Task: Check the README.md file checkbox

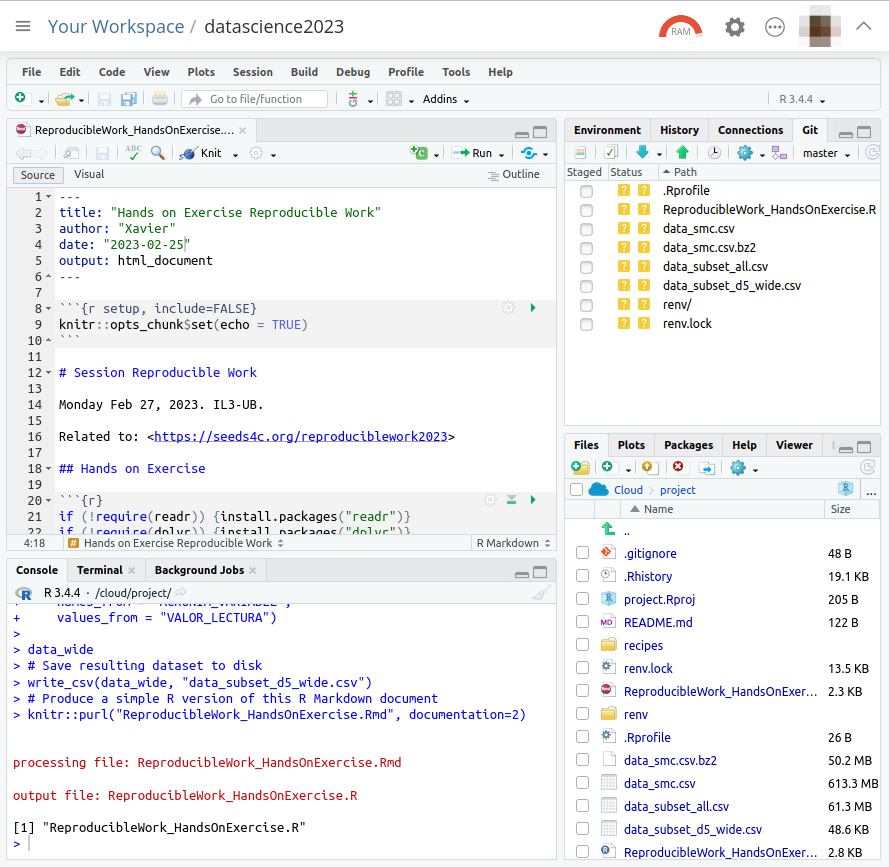Action: 582,622
